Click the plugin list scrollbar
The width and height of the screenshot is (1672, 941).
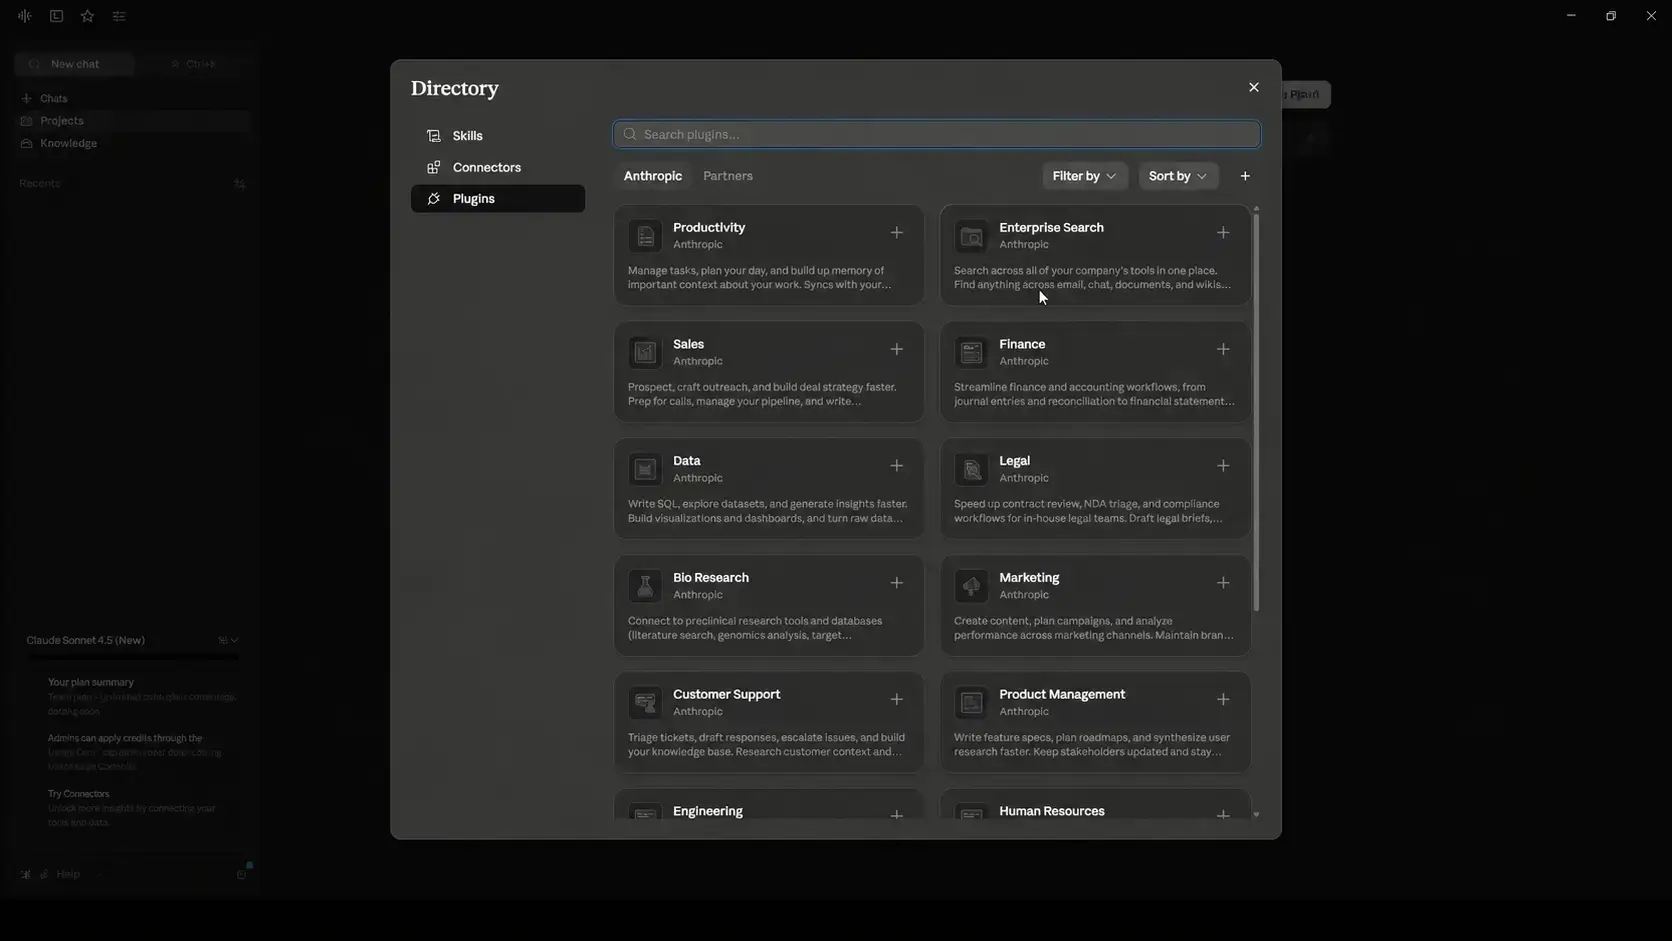pos(1256,410)
